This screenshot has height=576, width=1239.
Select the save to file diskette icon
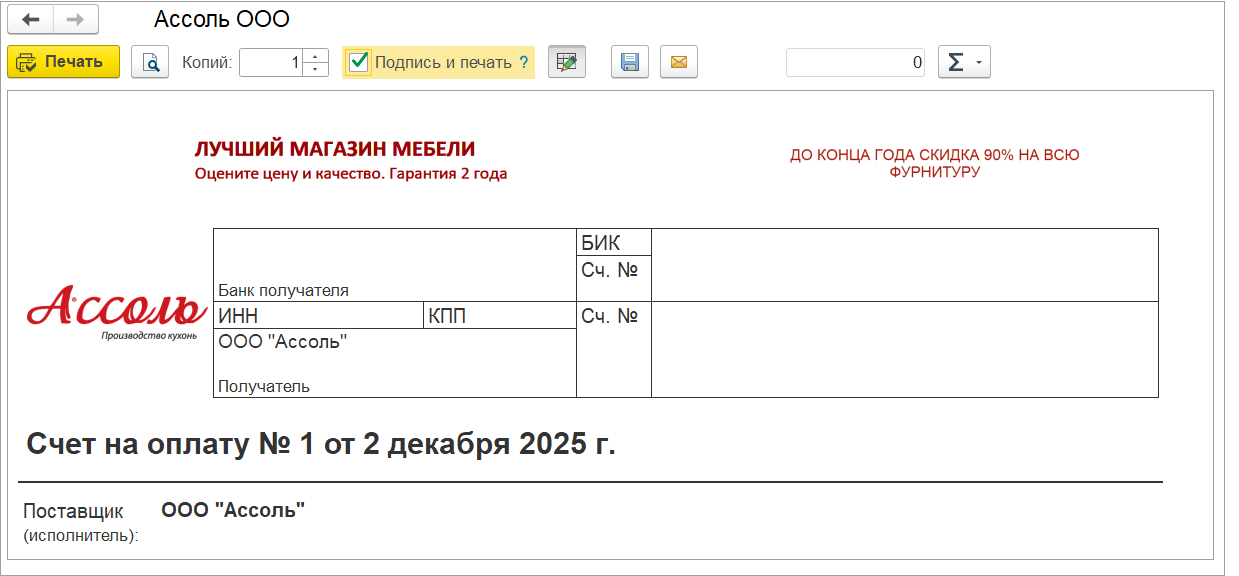(x=629, y=61)
